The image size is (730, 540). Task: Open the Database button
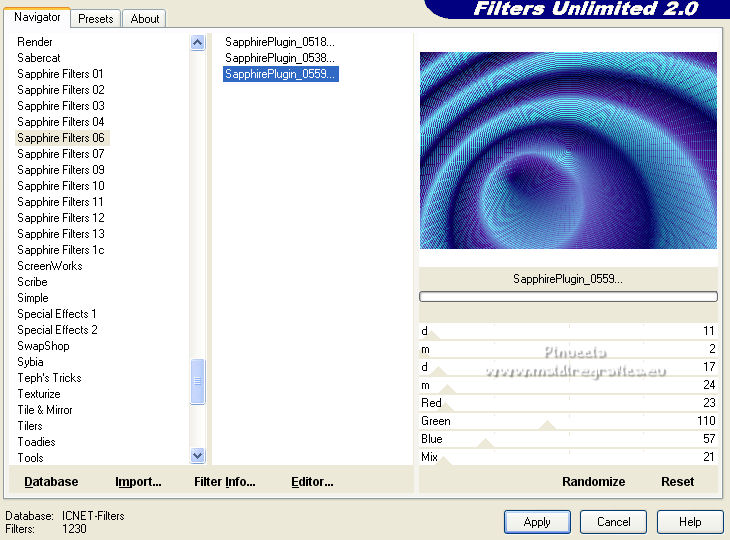(x=51, y=482)
